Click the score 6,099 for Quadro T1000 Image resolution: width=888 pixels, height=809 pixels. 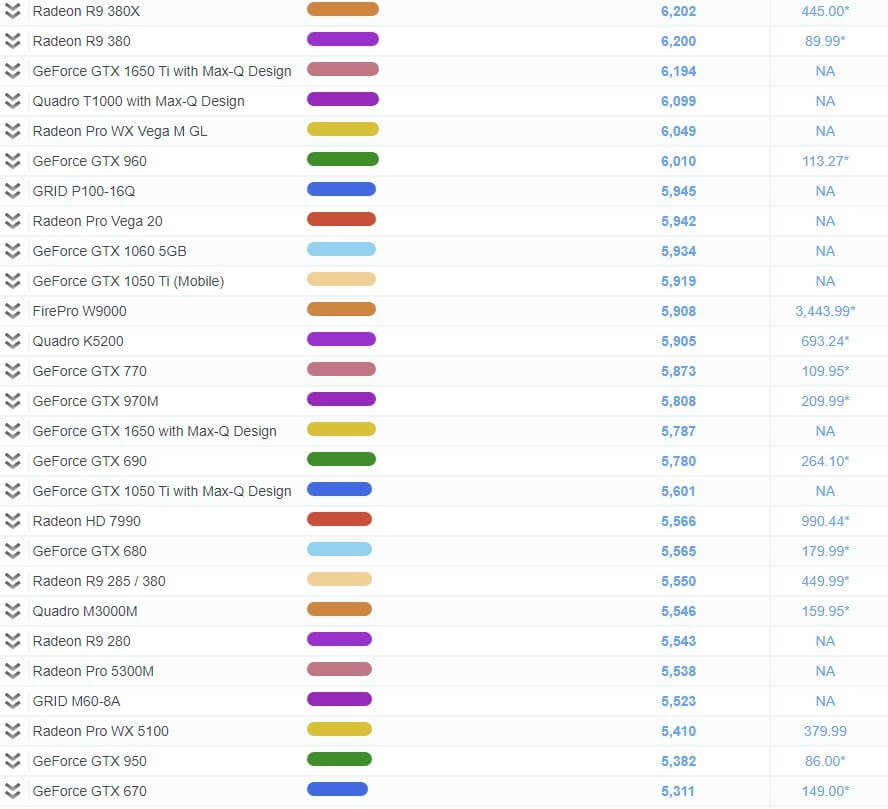click(678, 101)
